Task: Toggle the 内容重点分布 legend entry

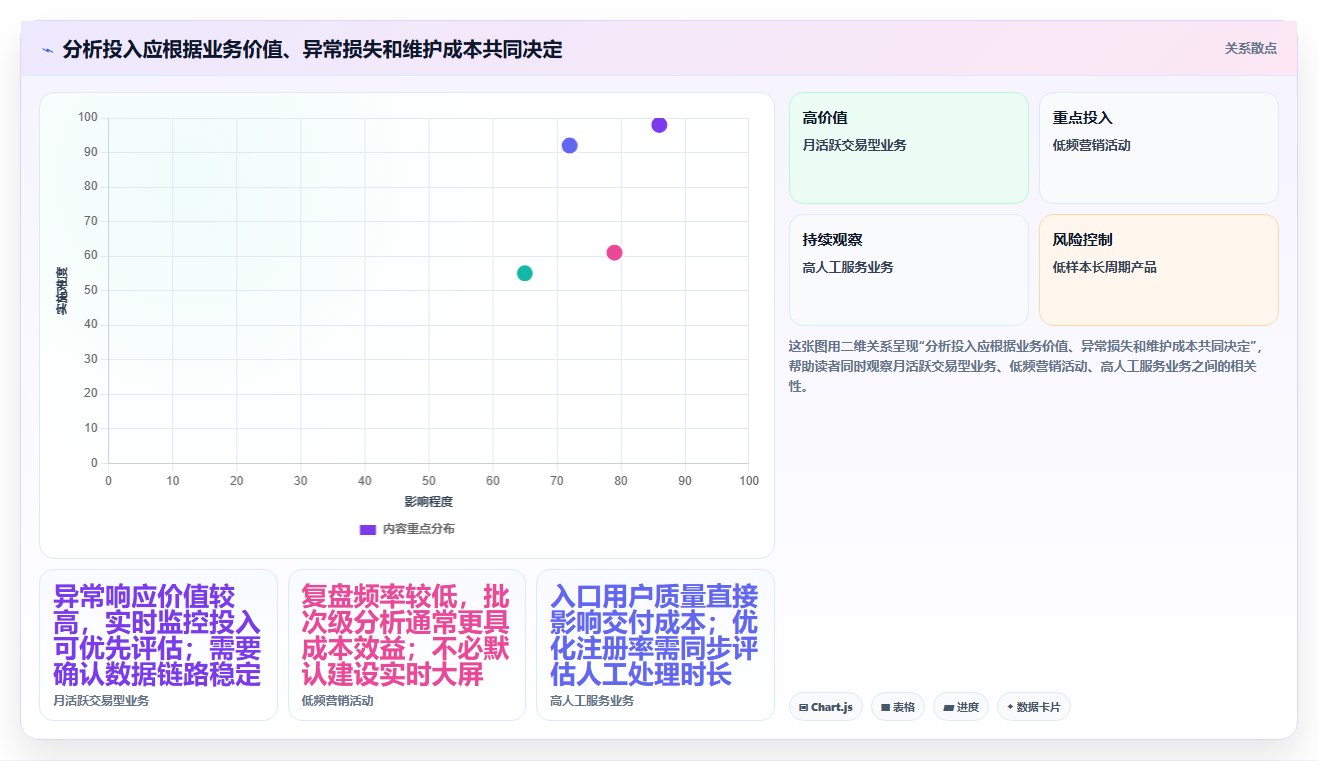Action: [x=407, y=529]
